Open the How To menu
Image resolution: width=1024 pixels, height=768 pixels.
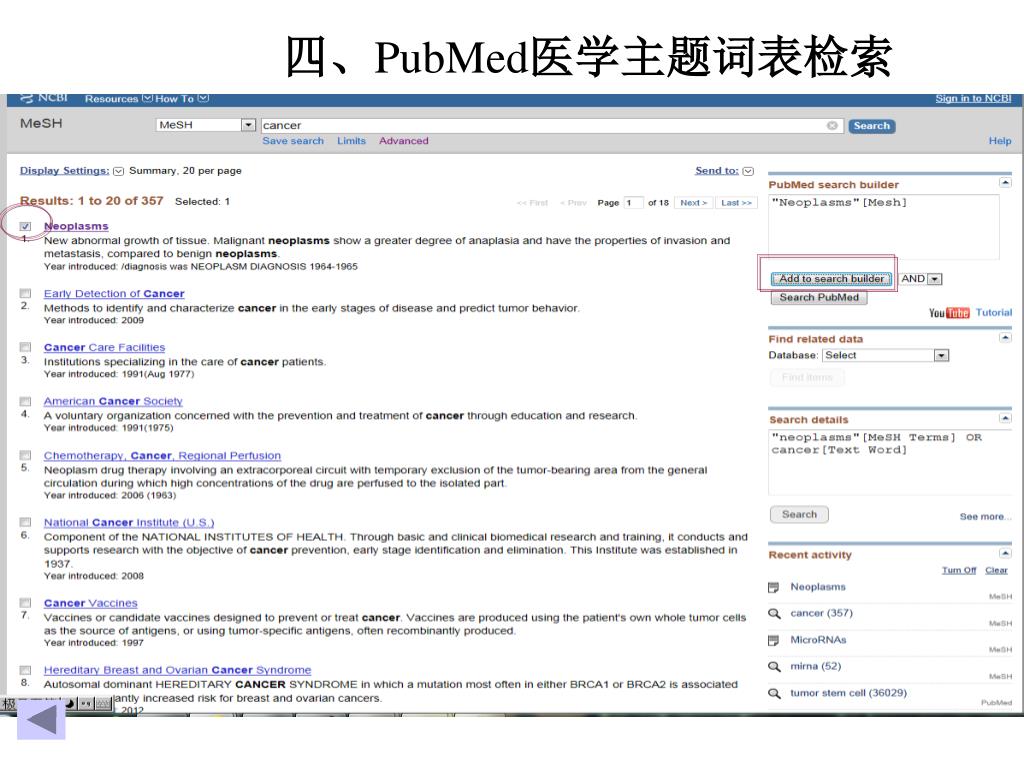pos(181,98)
